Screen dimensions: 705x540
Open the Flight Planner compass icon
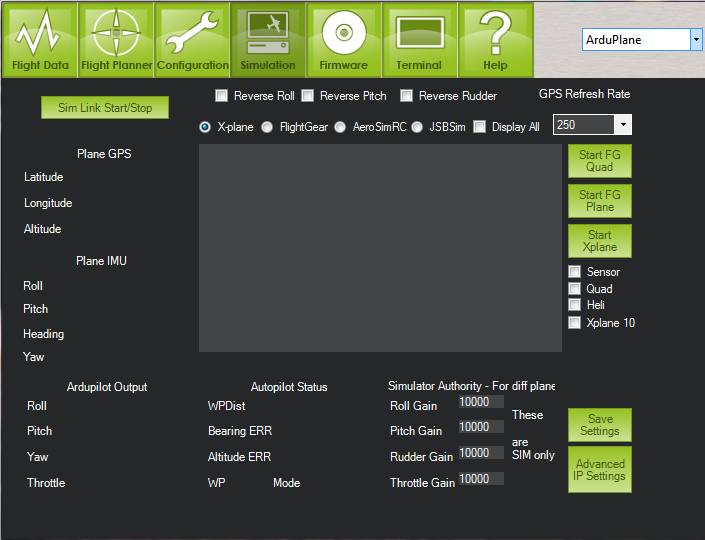pos(116,39)
